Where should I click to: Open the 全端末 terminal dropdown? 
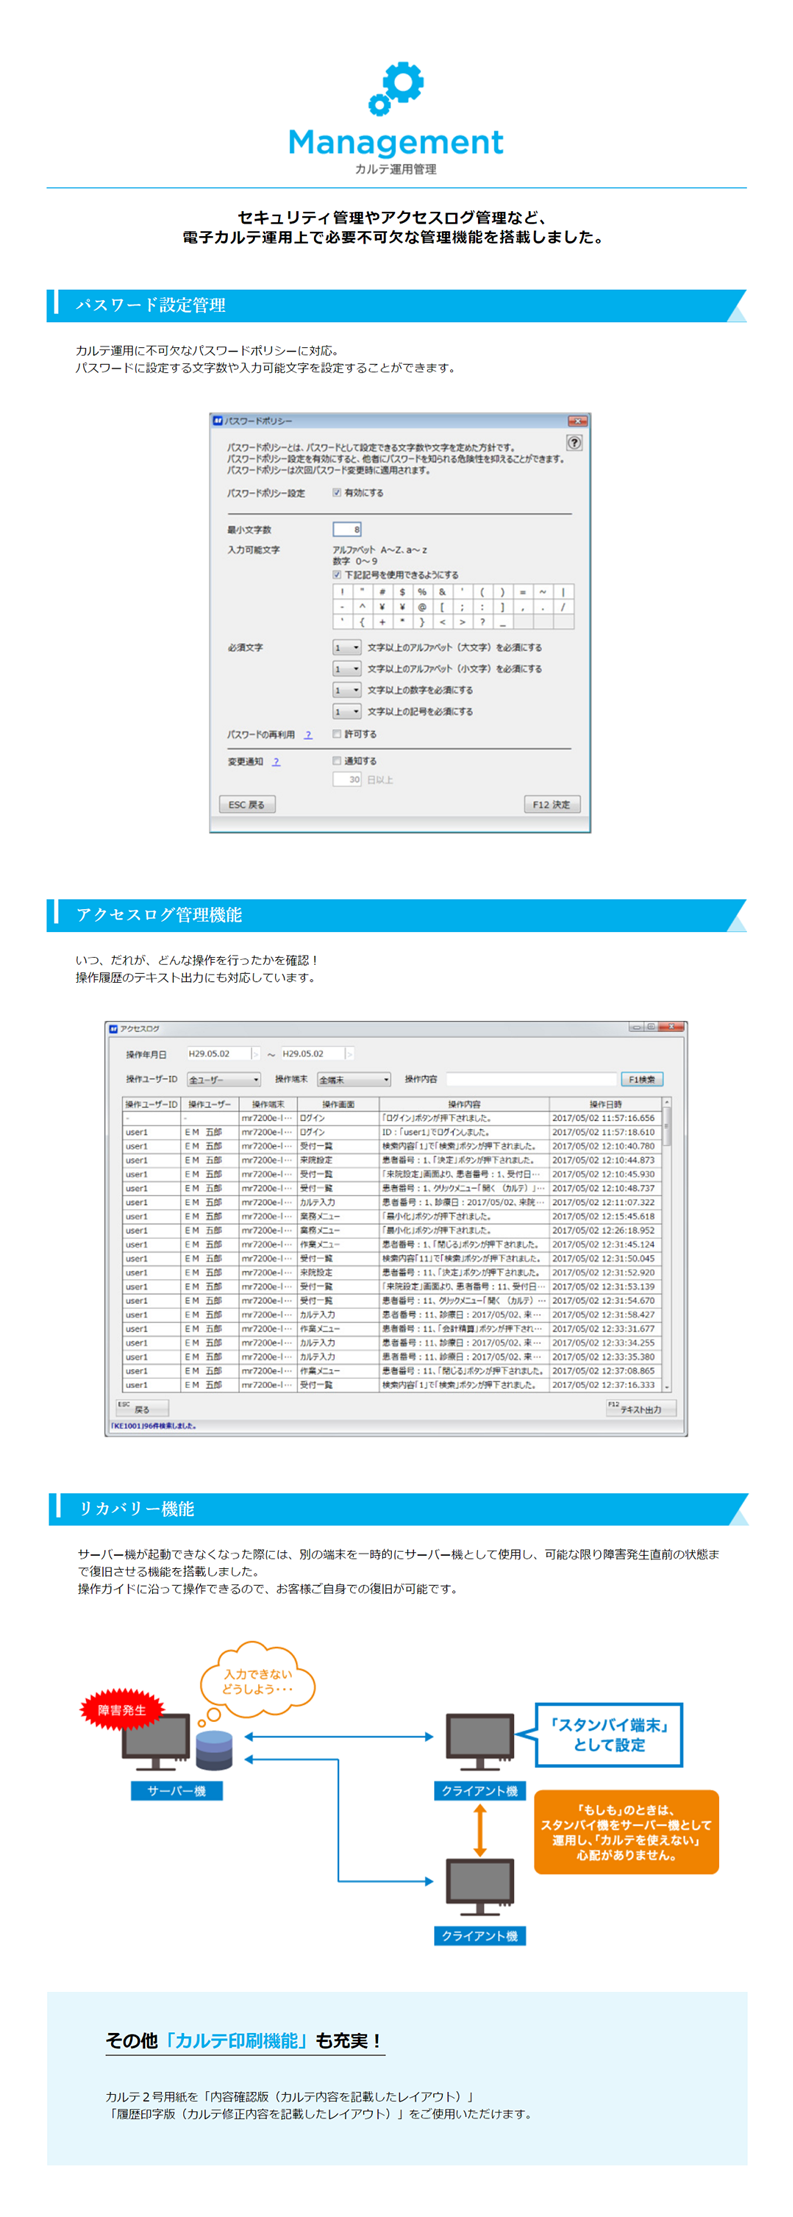point(354,1080)
